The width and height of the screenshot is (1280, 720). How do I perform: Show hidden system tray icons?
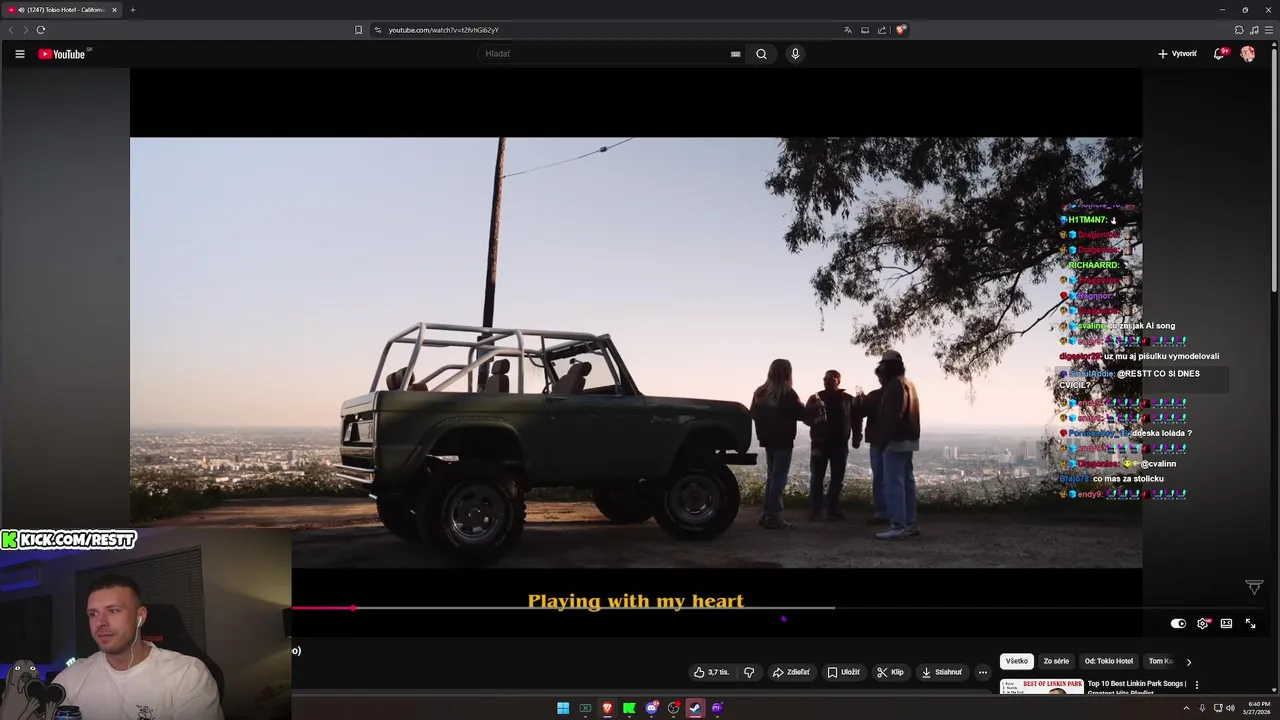1187,708
